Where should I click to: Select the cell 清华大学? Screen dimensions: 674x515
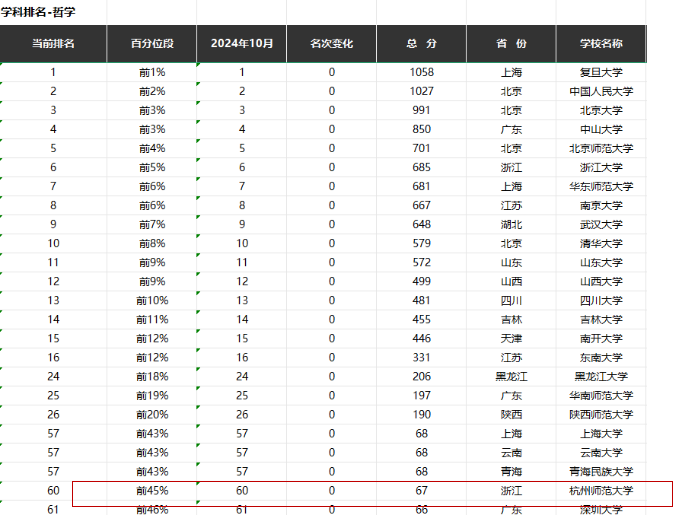(601, 243)
